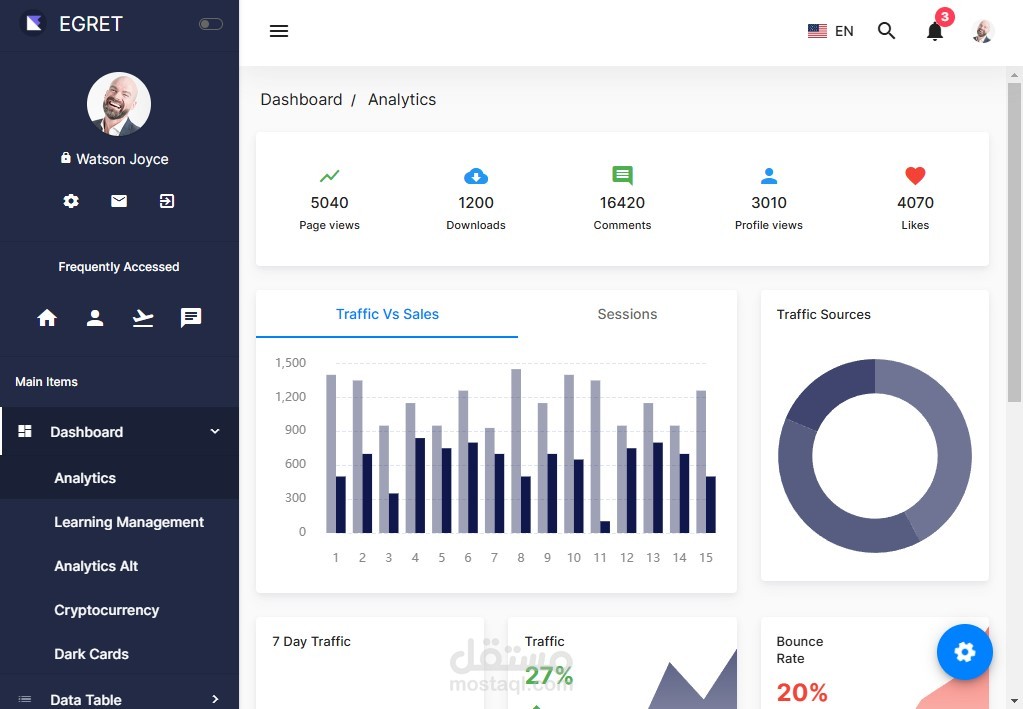Open the EN language selector

point(831,31)
